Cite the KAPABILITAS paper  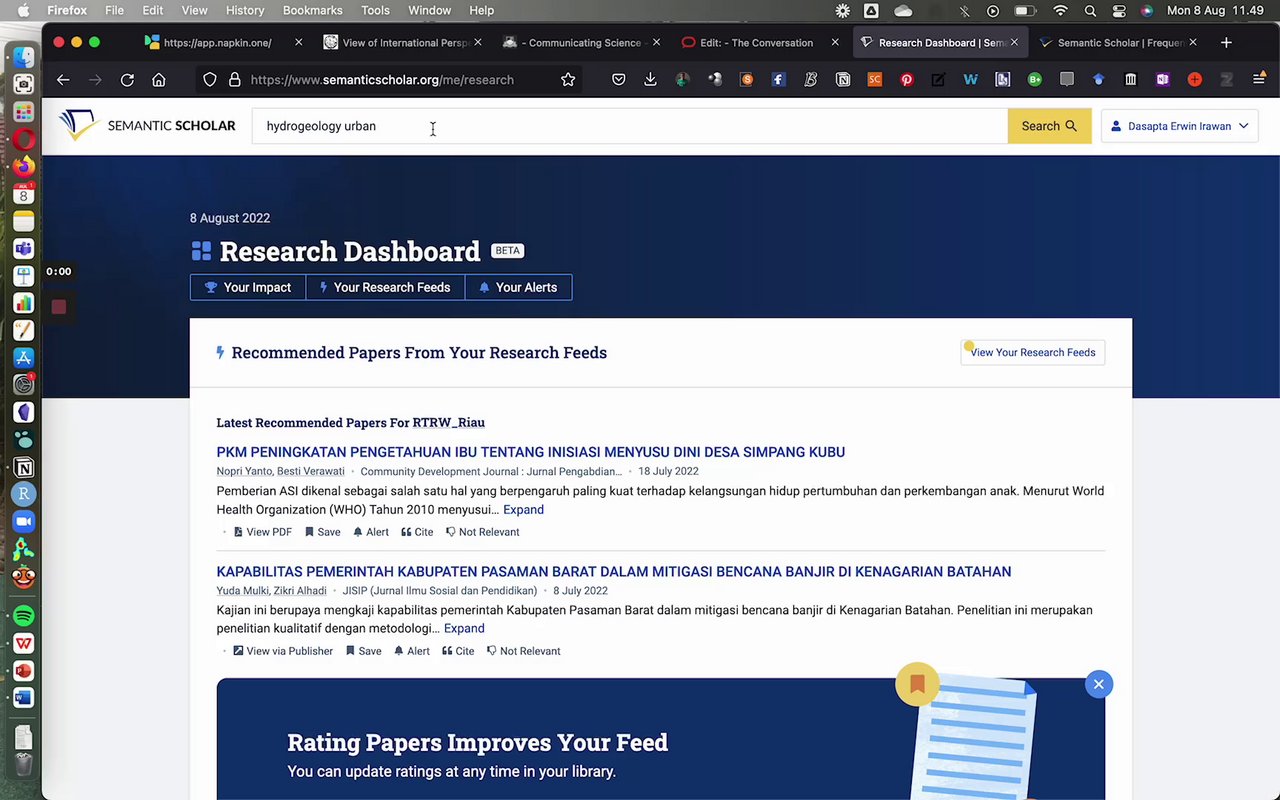coord(458,651)
